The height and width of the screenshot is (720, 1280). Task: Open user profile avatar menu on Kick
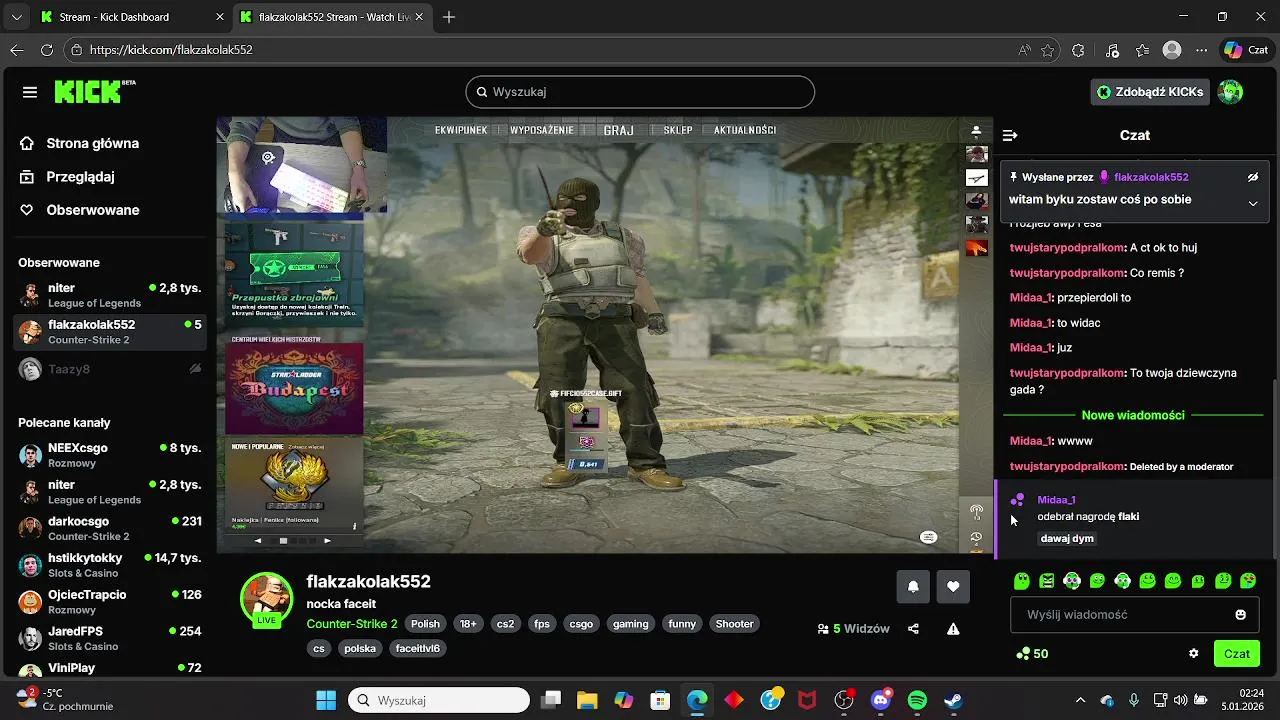1230,92
